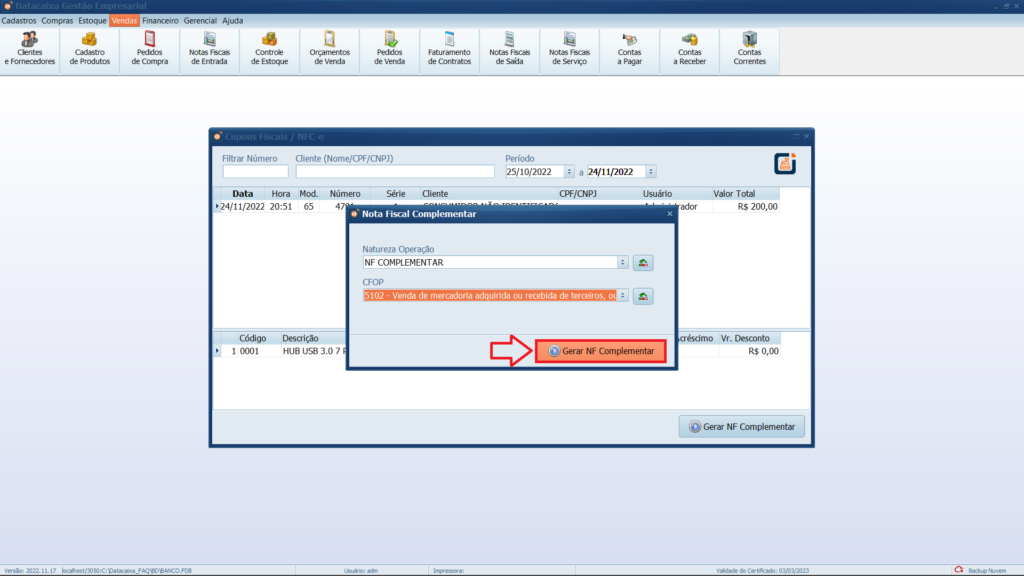
Task: Open the Estoque menu
Action: pos(92,20)
